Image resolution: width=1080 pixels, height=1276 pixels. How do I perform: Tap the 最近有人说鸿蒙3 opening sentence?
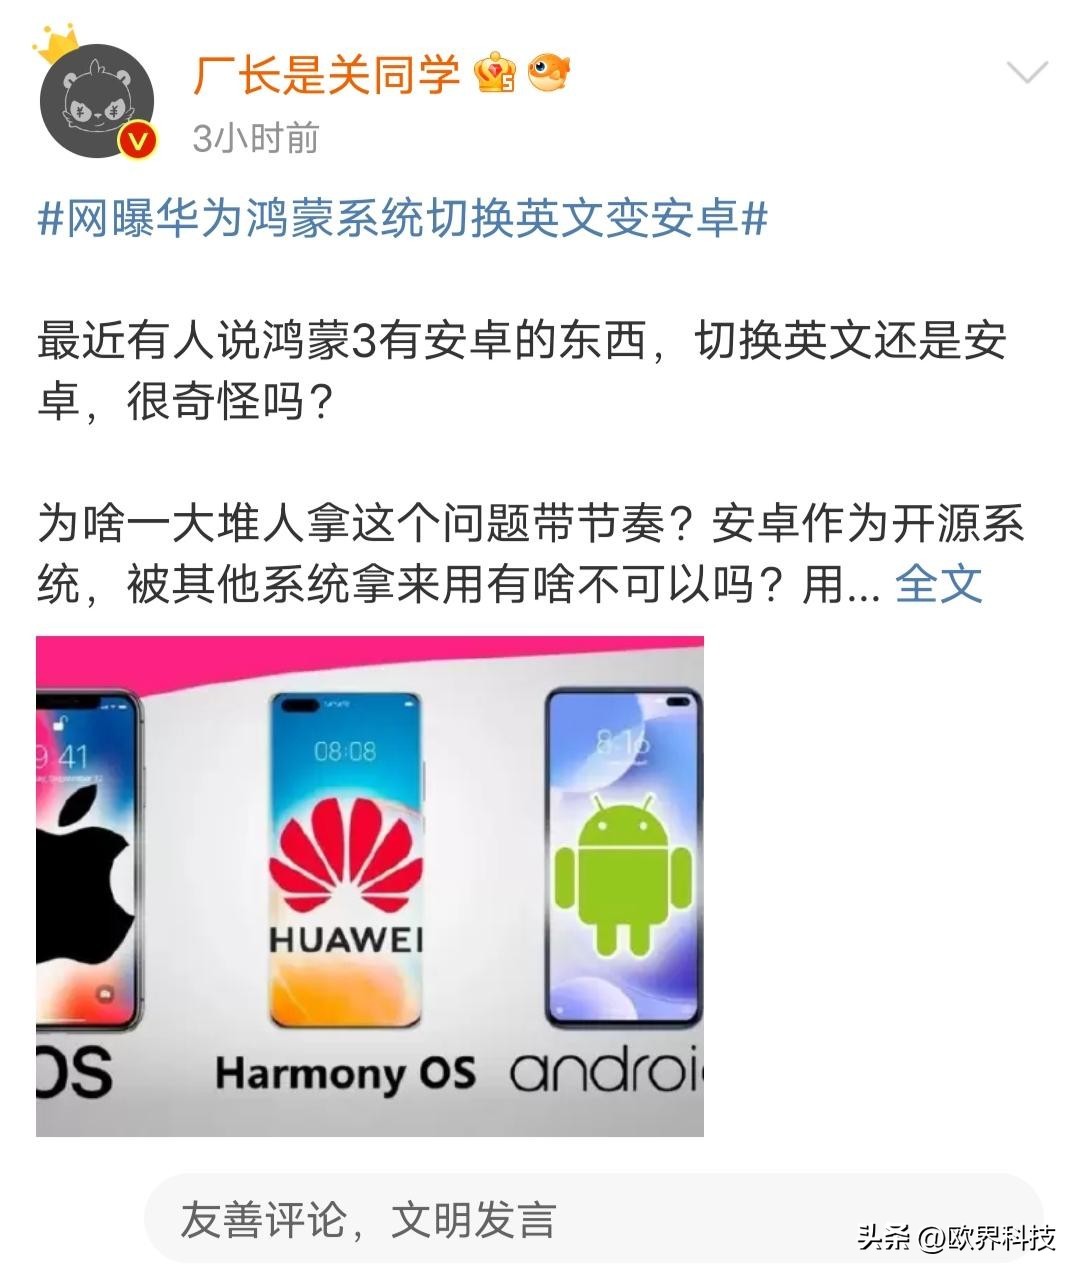click(x=522, y=371)
